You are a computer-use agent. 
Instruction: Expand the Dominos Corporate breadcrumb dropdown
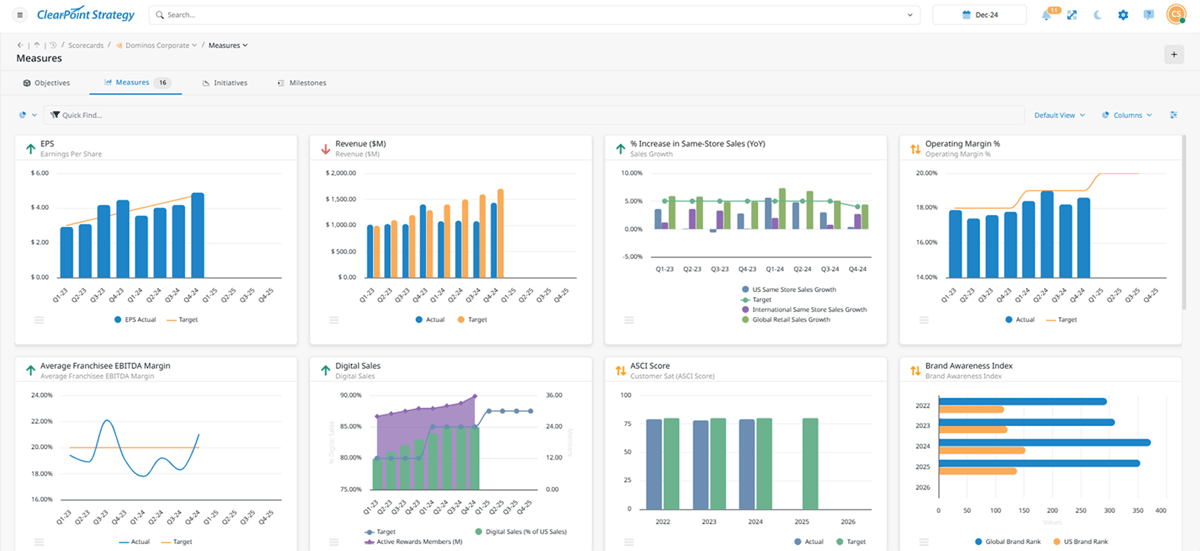click(194, 45)
